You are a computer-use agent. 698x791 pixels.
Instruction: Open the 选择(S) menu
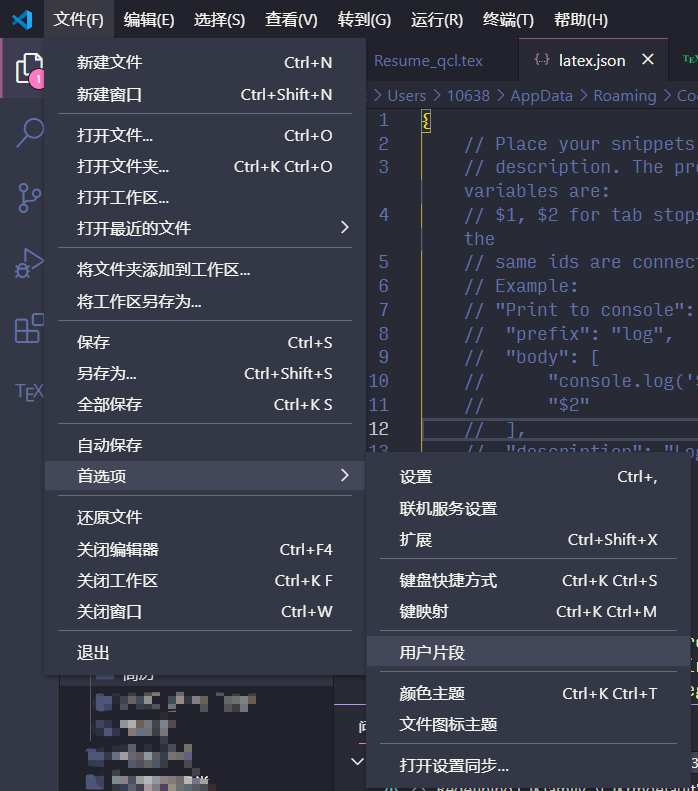pyautogui.click(x=219, y=20)
